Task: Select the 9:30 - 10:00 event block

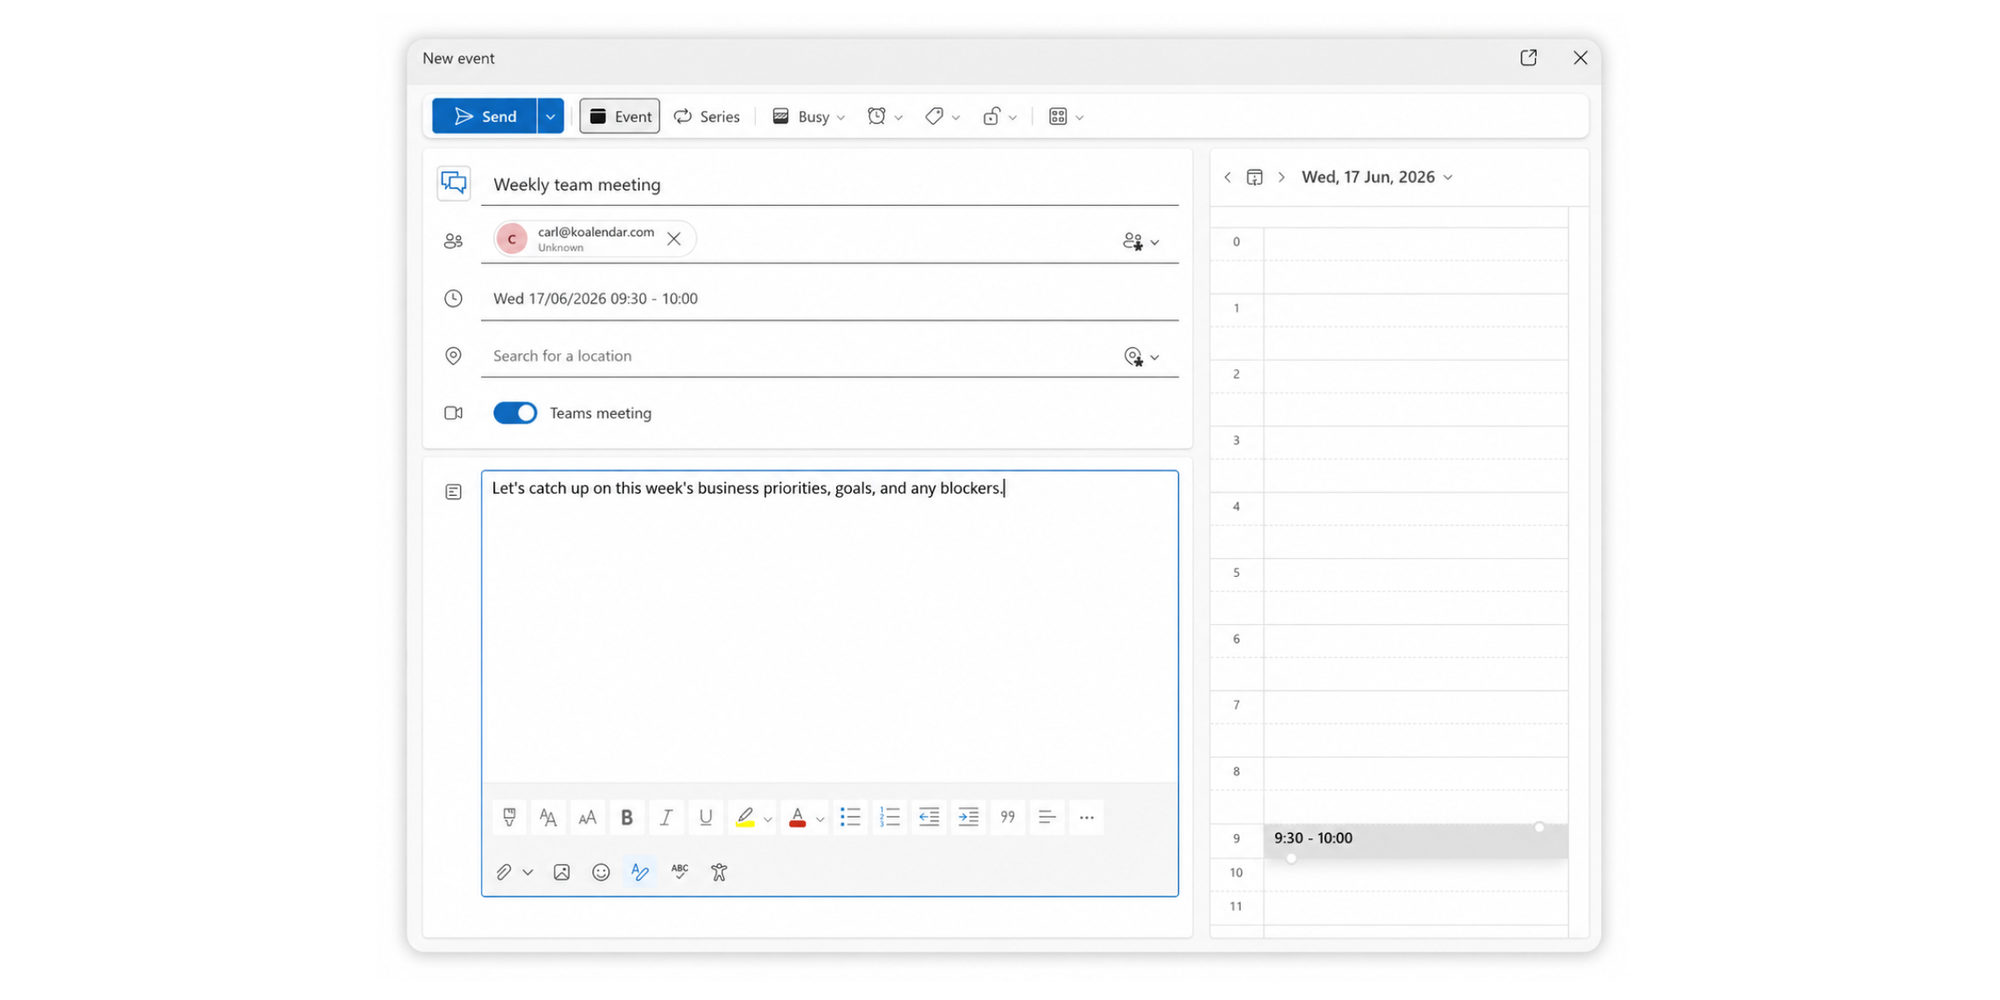Action: click(x=1415, y=840)
